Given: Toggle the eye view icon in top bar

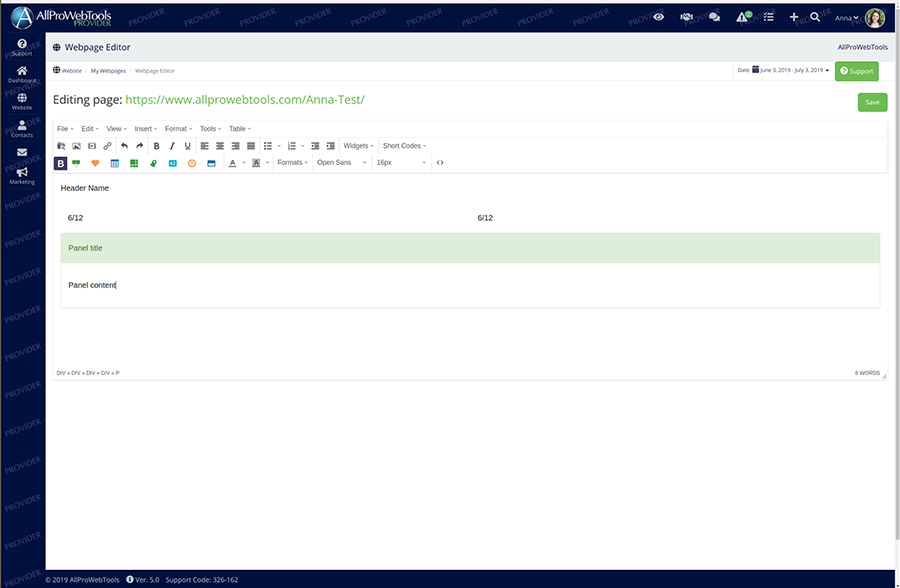Looking at the screenshot, I should tap(659, 17).
